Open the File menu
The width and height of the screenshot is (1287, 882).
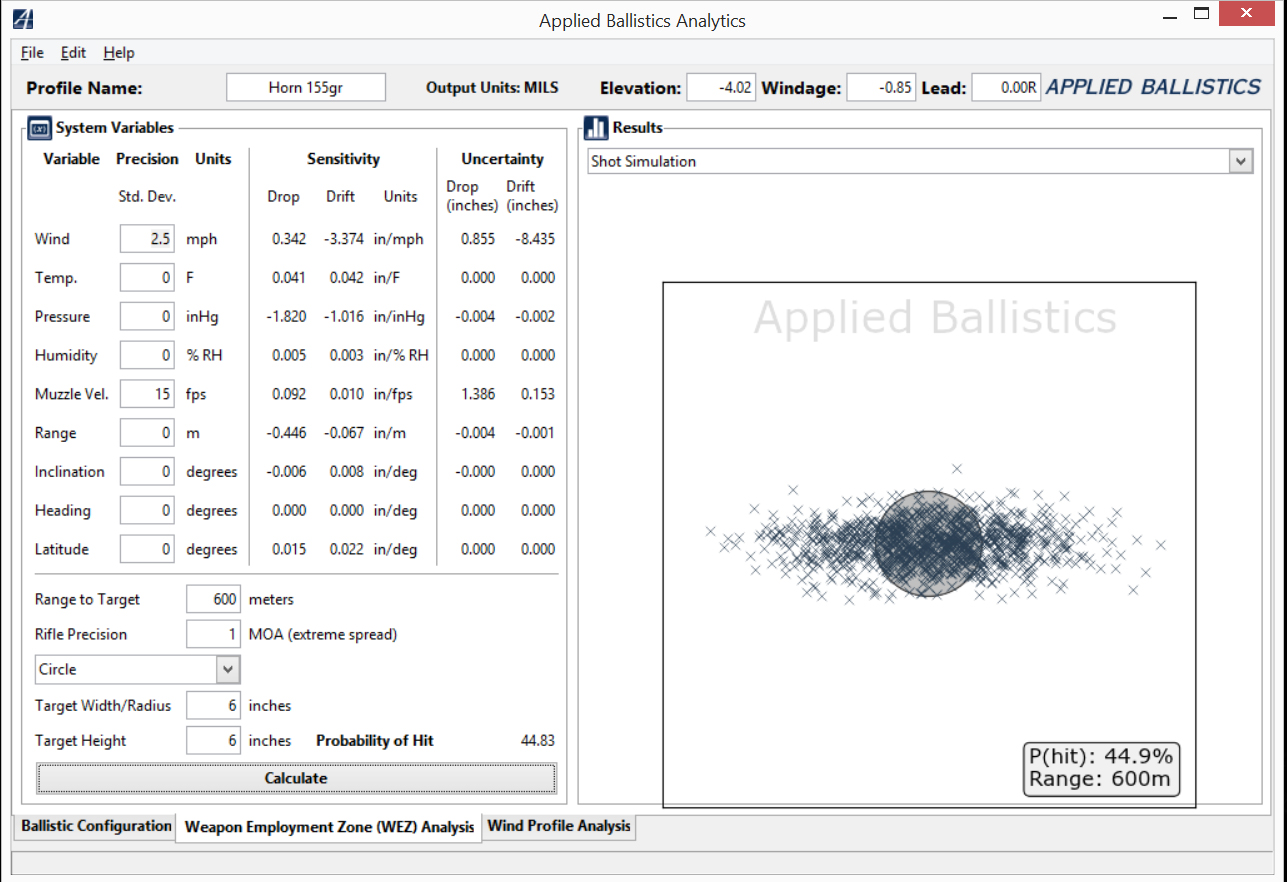click(x=32, y=53)
